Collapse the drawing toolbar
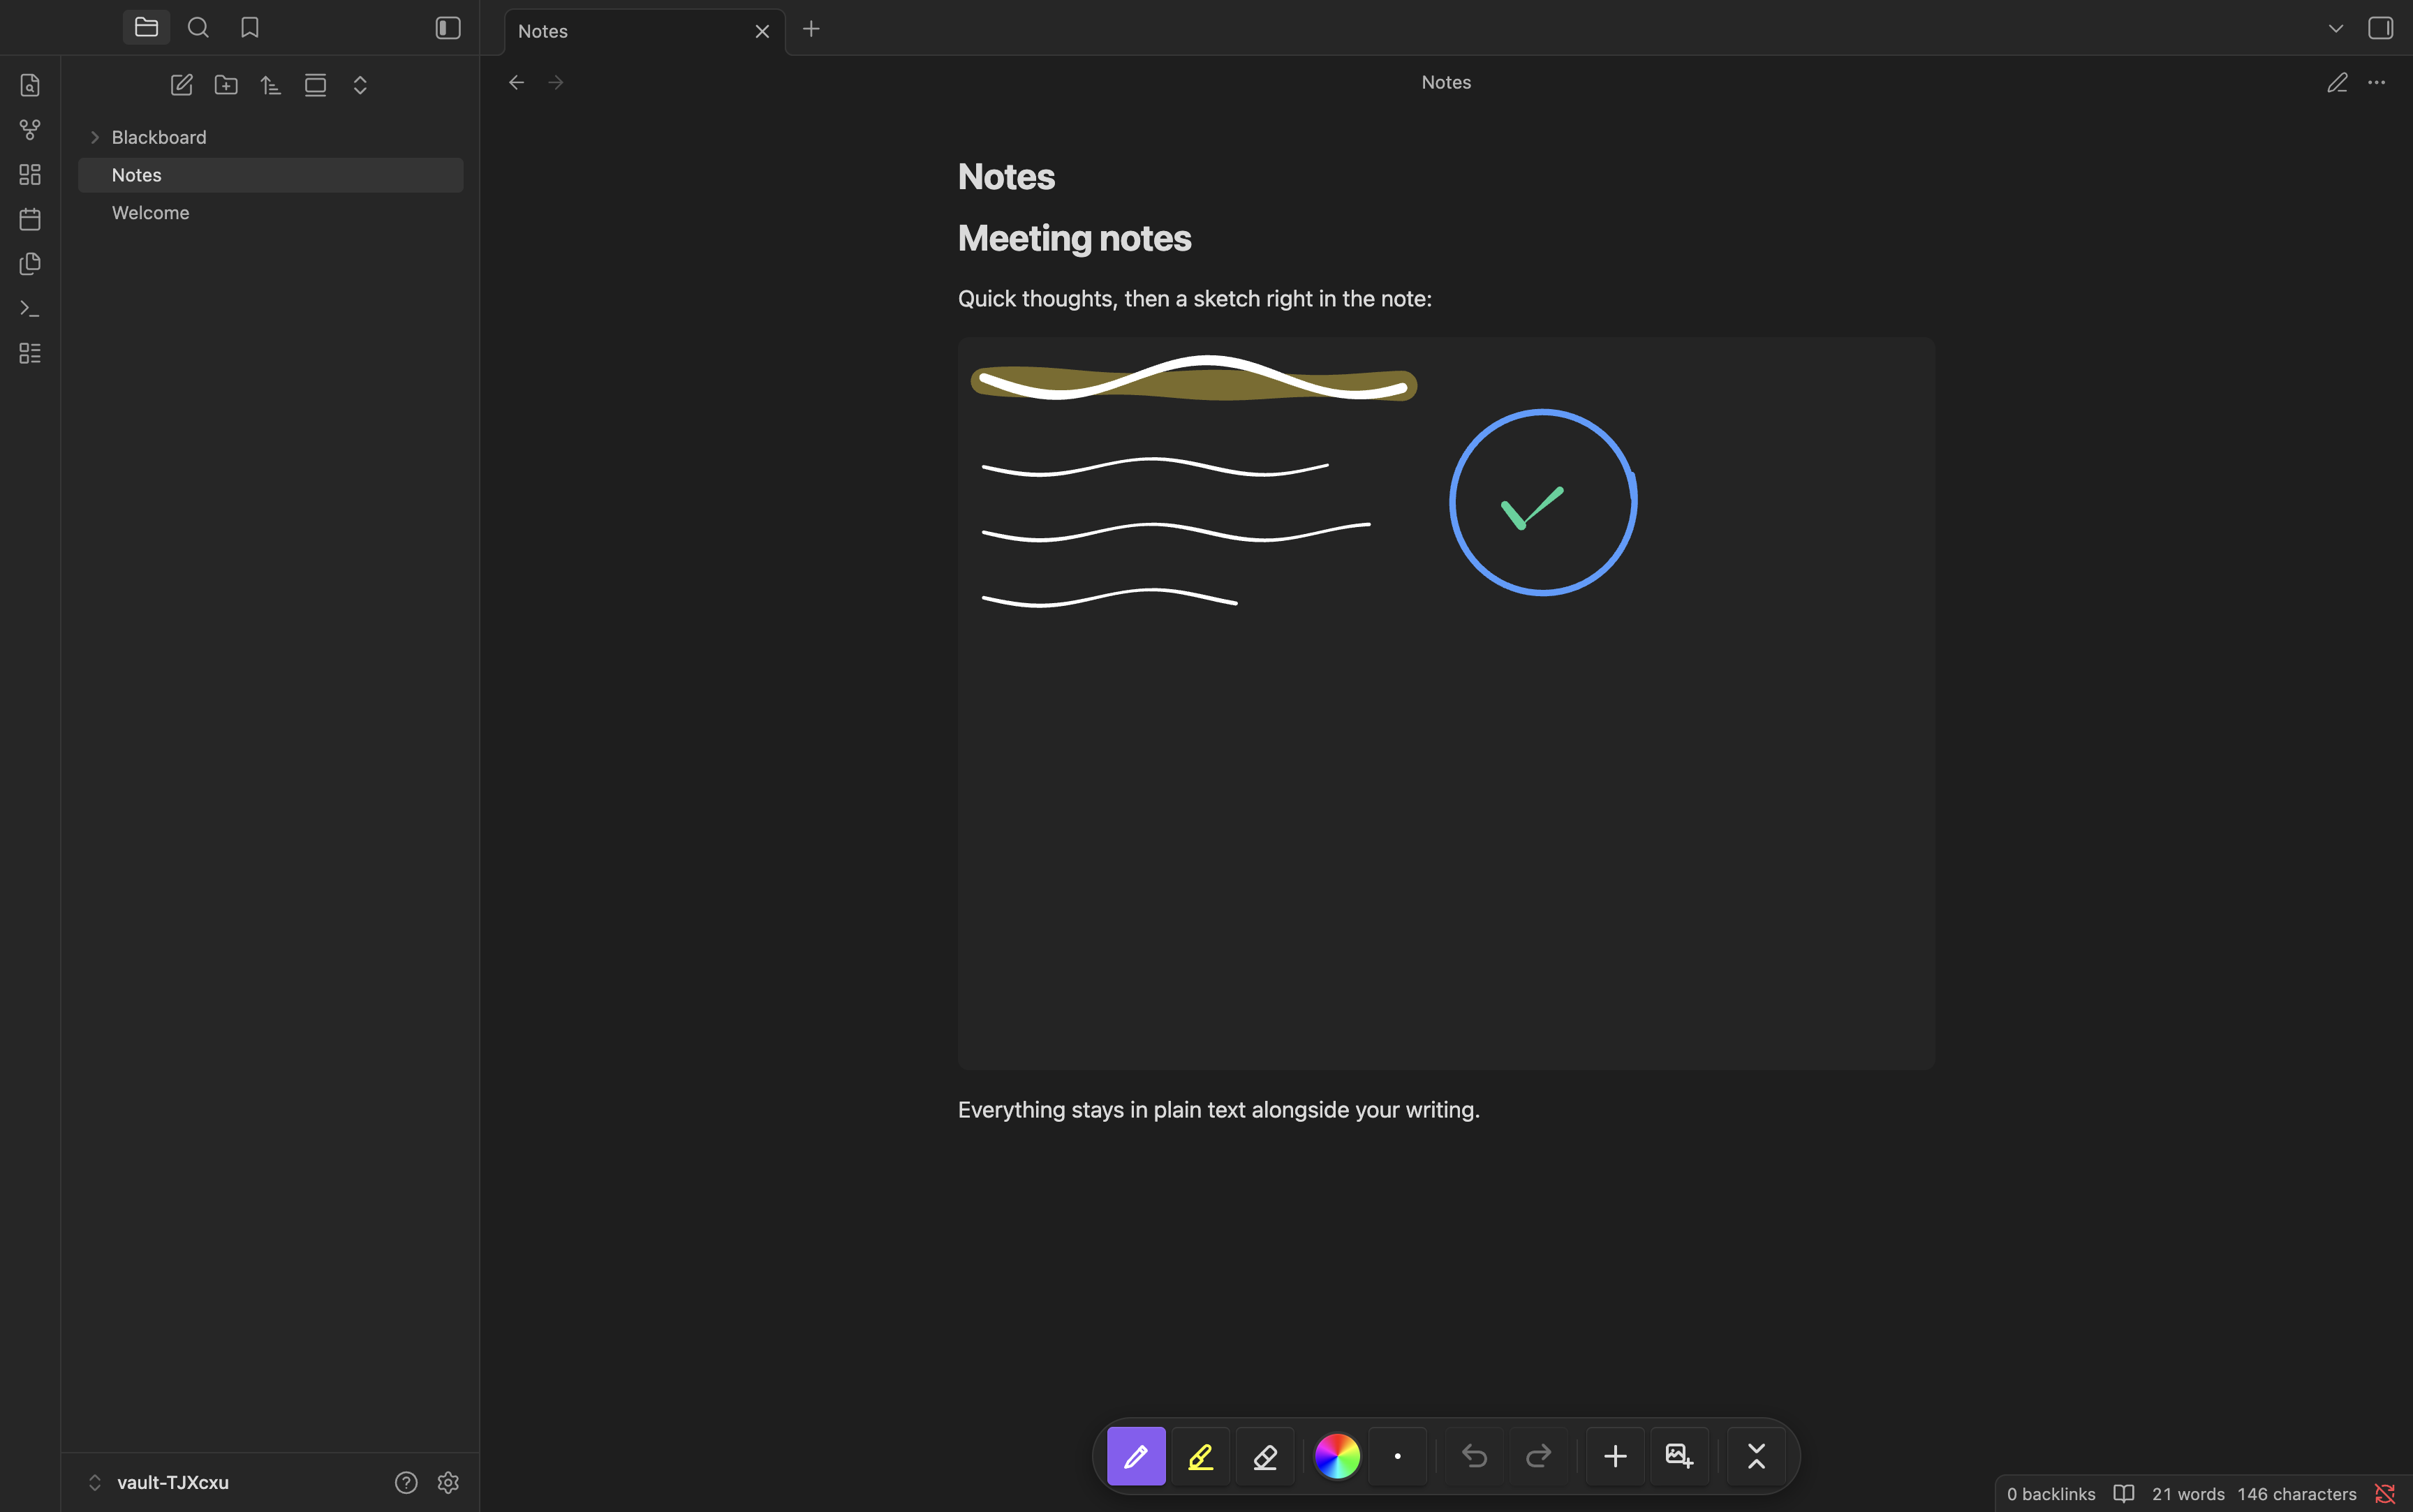 click(x=1756, y=1456)
